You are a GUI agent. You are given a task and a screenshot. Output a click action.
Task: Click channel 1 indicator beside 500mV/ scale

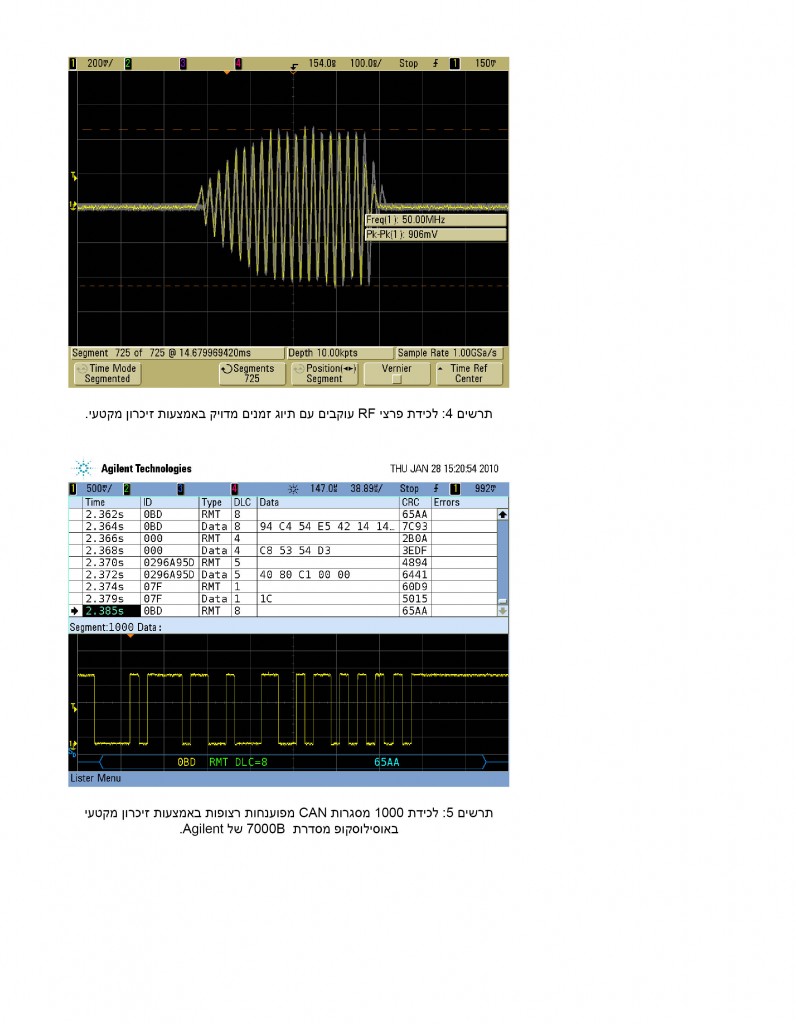click(73, 488)
